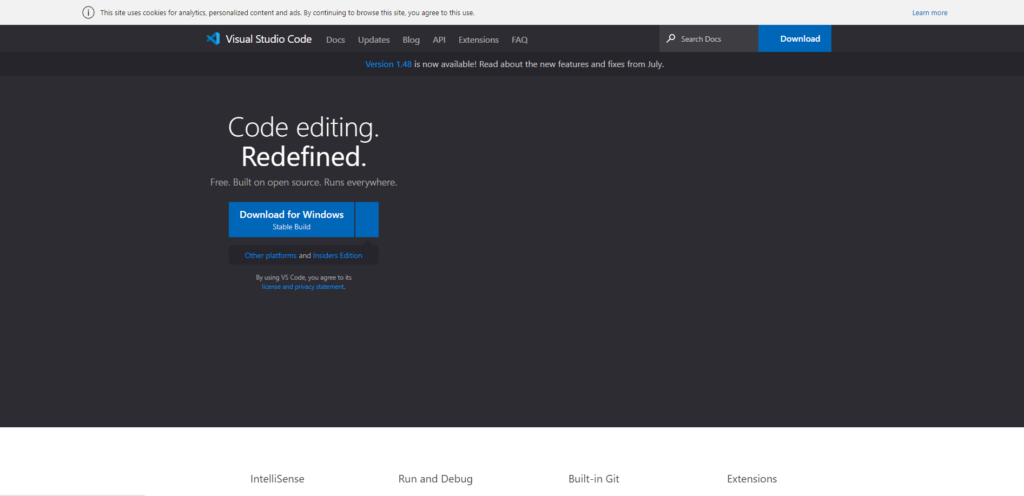Click the Search Docs input field
The image size is (1024, 496).
[709, 39]
